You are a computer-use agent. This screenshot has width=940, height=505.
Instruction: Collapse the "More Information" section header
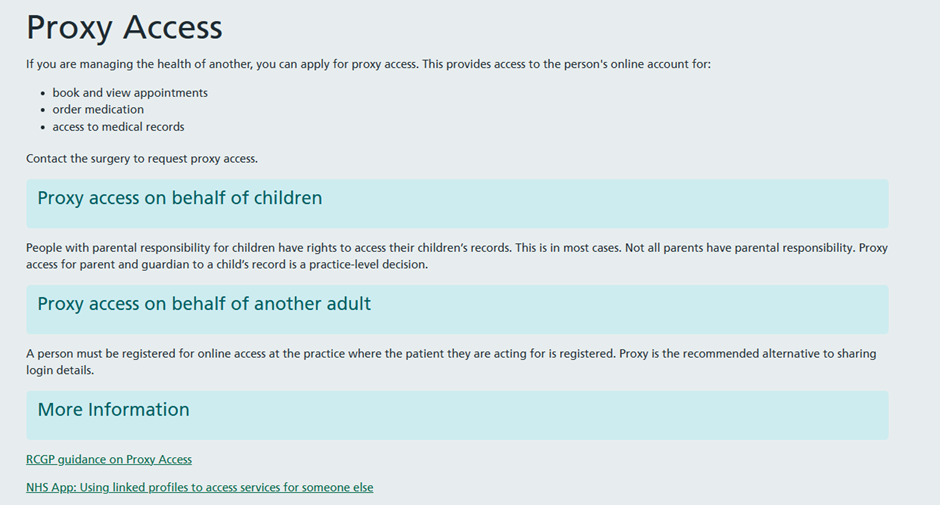point(113,410)
